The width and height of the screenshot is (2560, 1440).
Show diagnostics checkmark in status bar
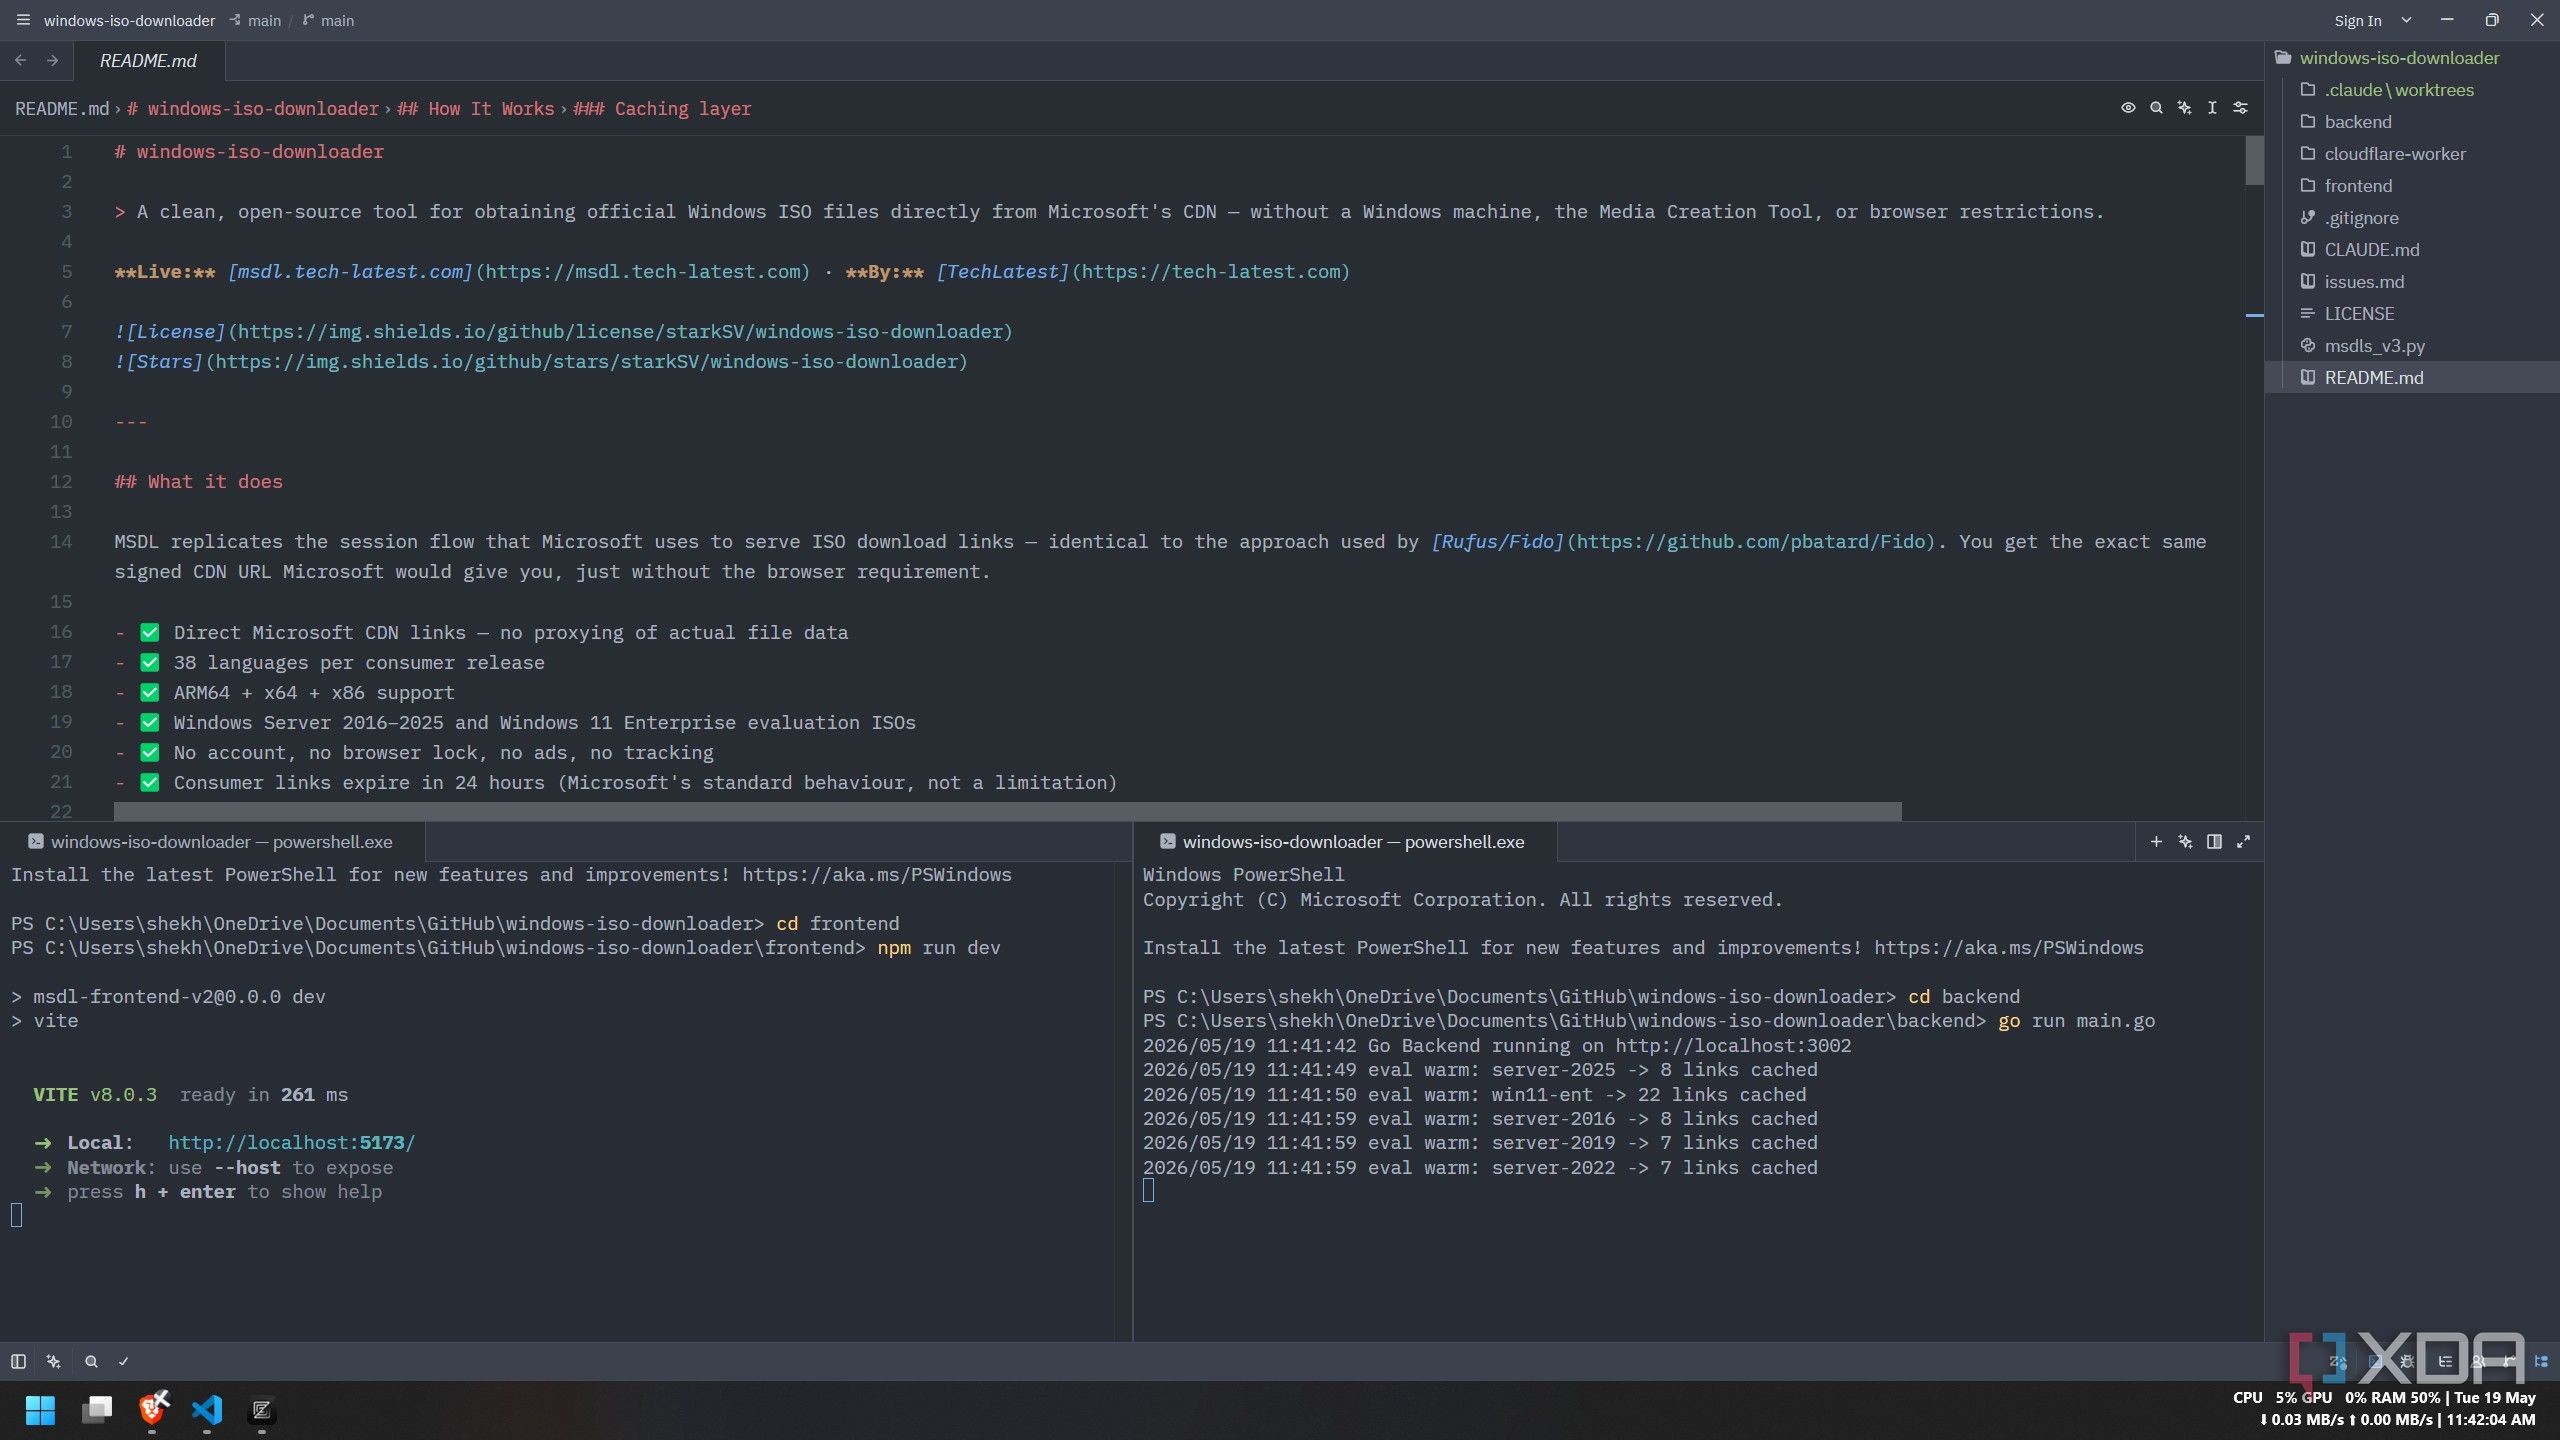click(124, 1361)
